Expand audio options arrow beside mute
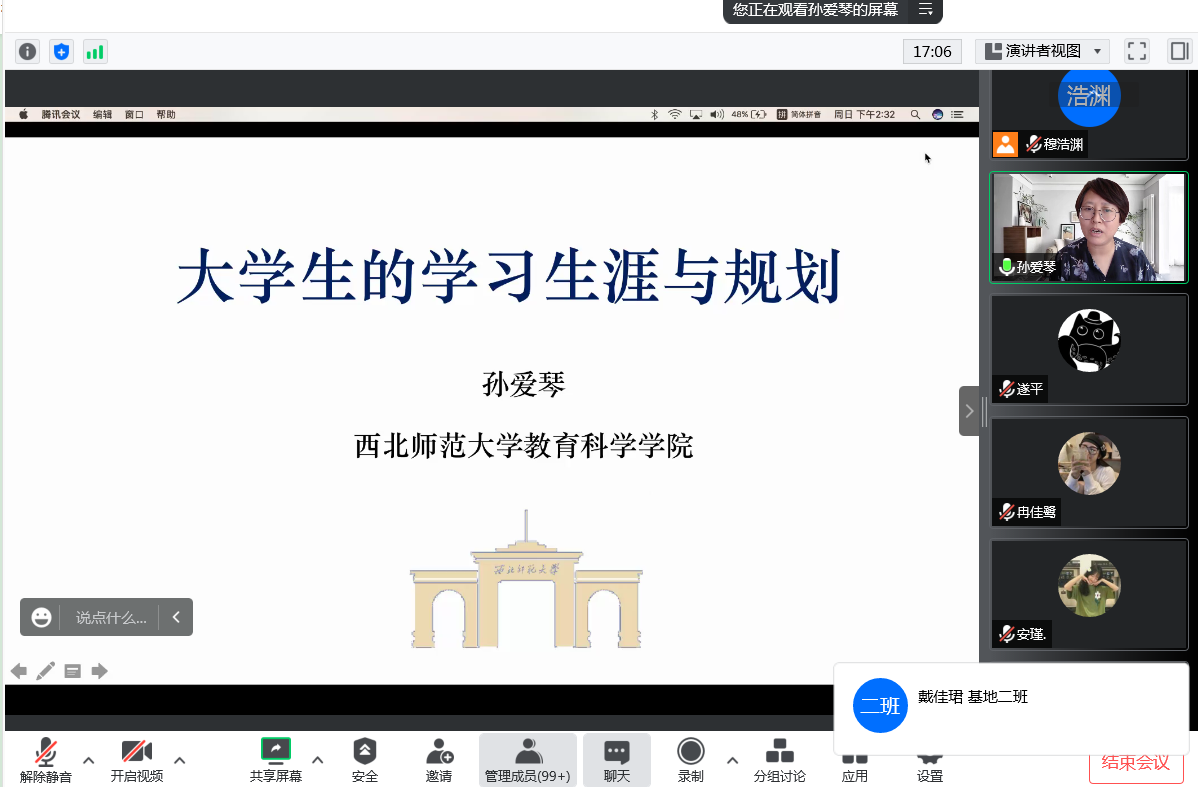 coord(88,760)
